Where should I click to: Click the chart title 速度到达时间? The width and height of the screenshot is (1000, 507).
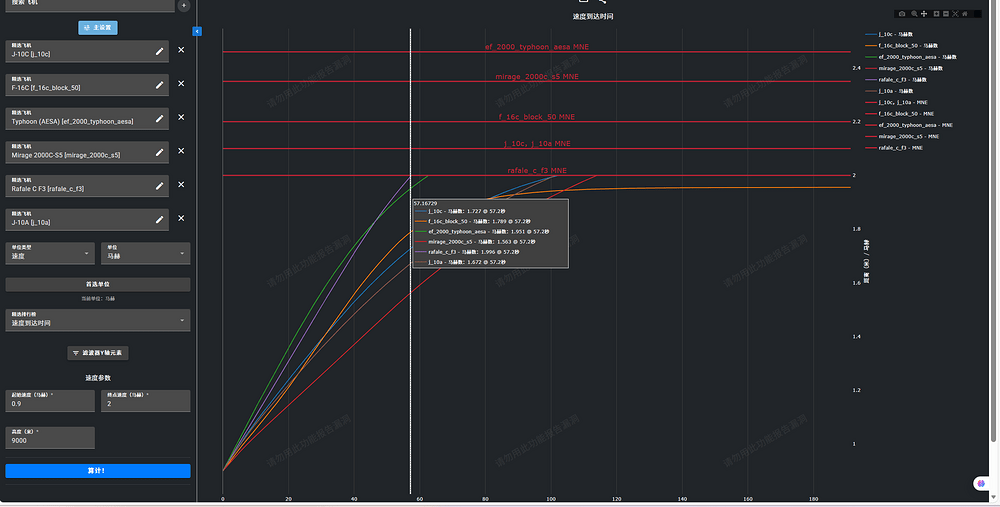[592, 17]
